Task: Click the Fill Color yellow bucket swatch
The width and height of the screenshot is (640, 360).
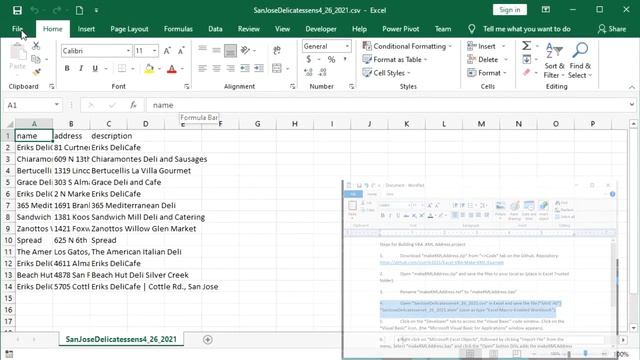Action: (x=149, y=68)
